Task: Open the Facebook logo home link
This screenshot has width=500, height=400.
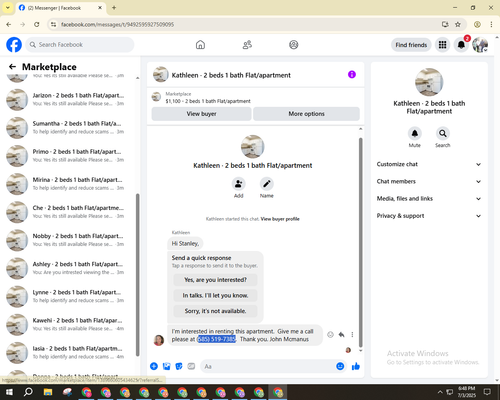Action: pyautogui.click(x=14, y=45)
